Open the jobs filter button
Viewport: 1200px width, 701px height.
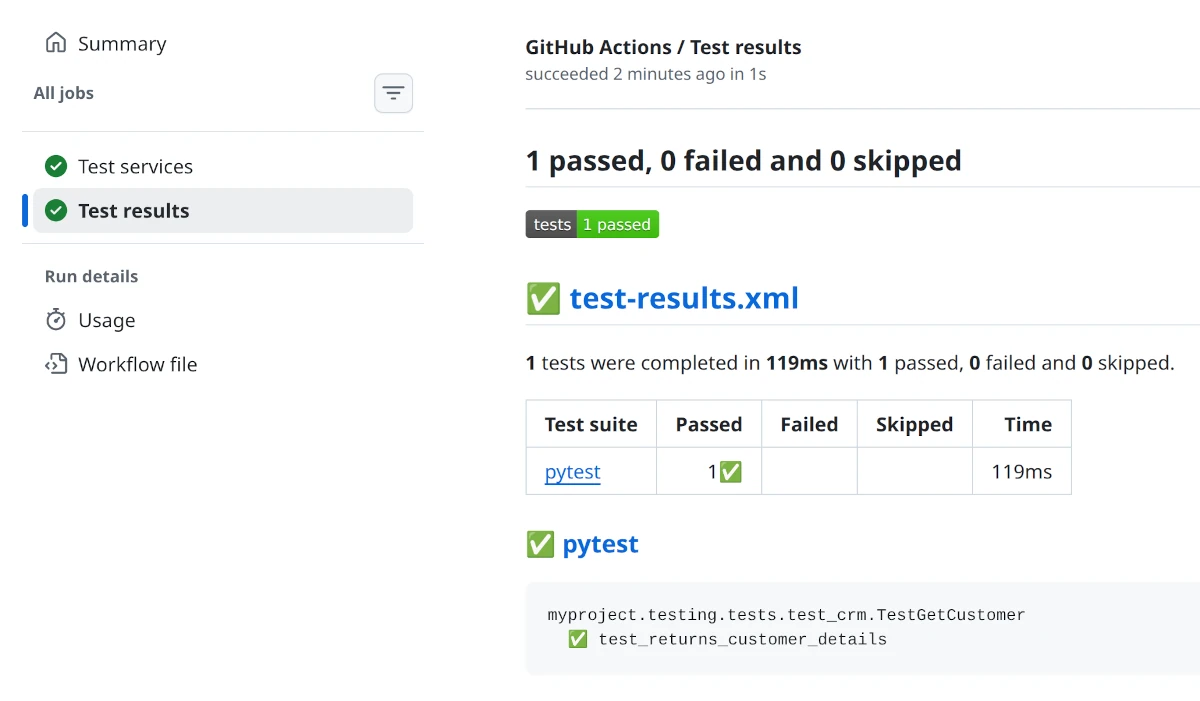[x=393, y=94]
